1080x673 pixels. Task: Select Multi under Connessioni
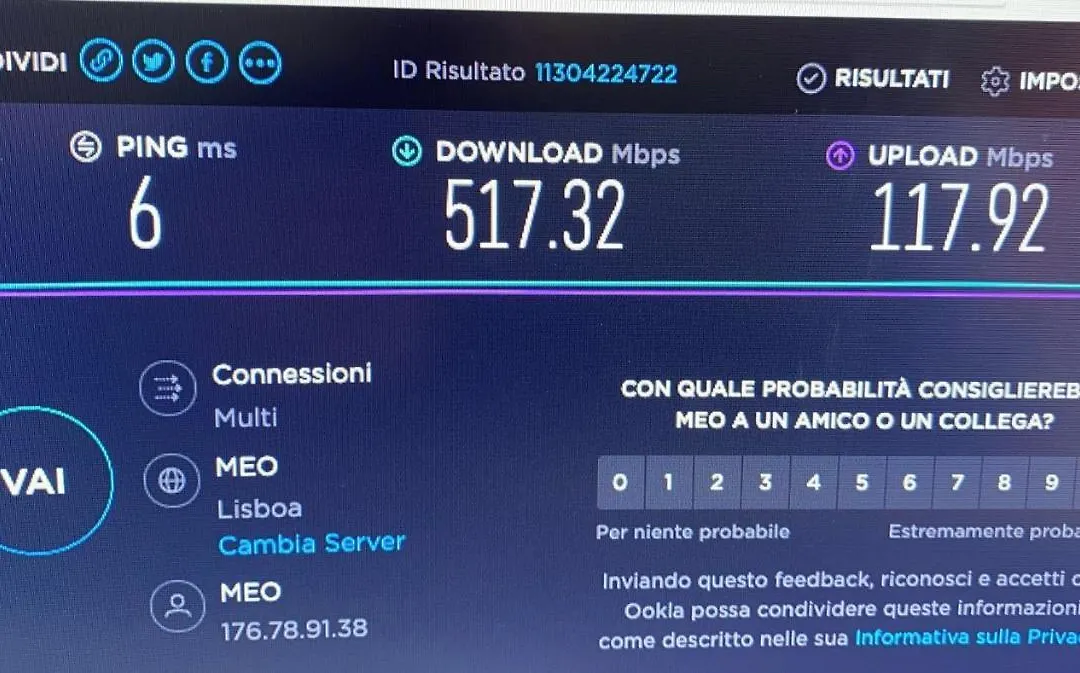pos(246,417)
